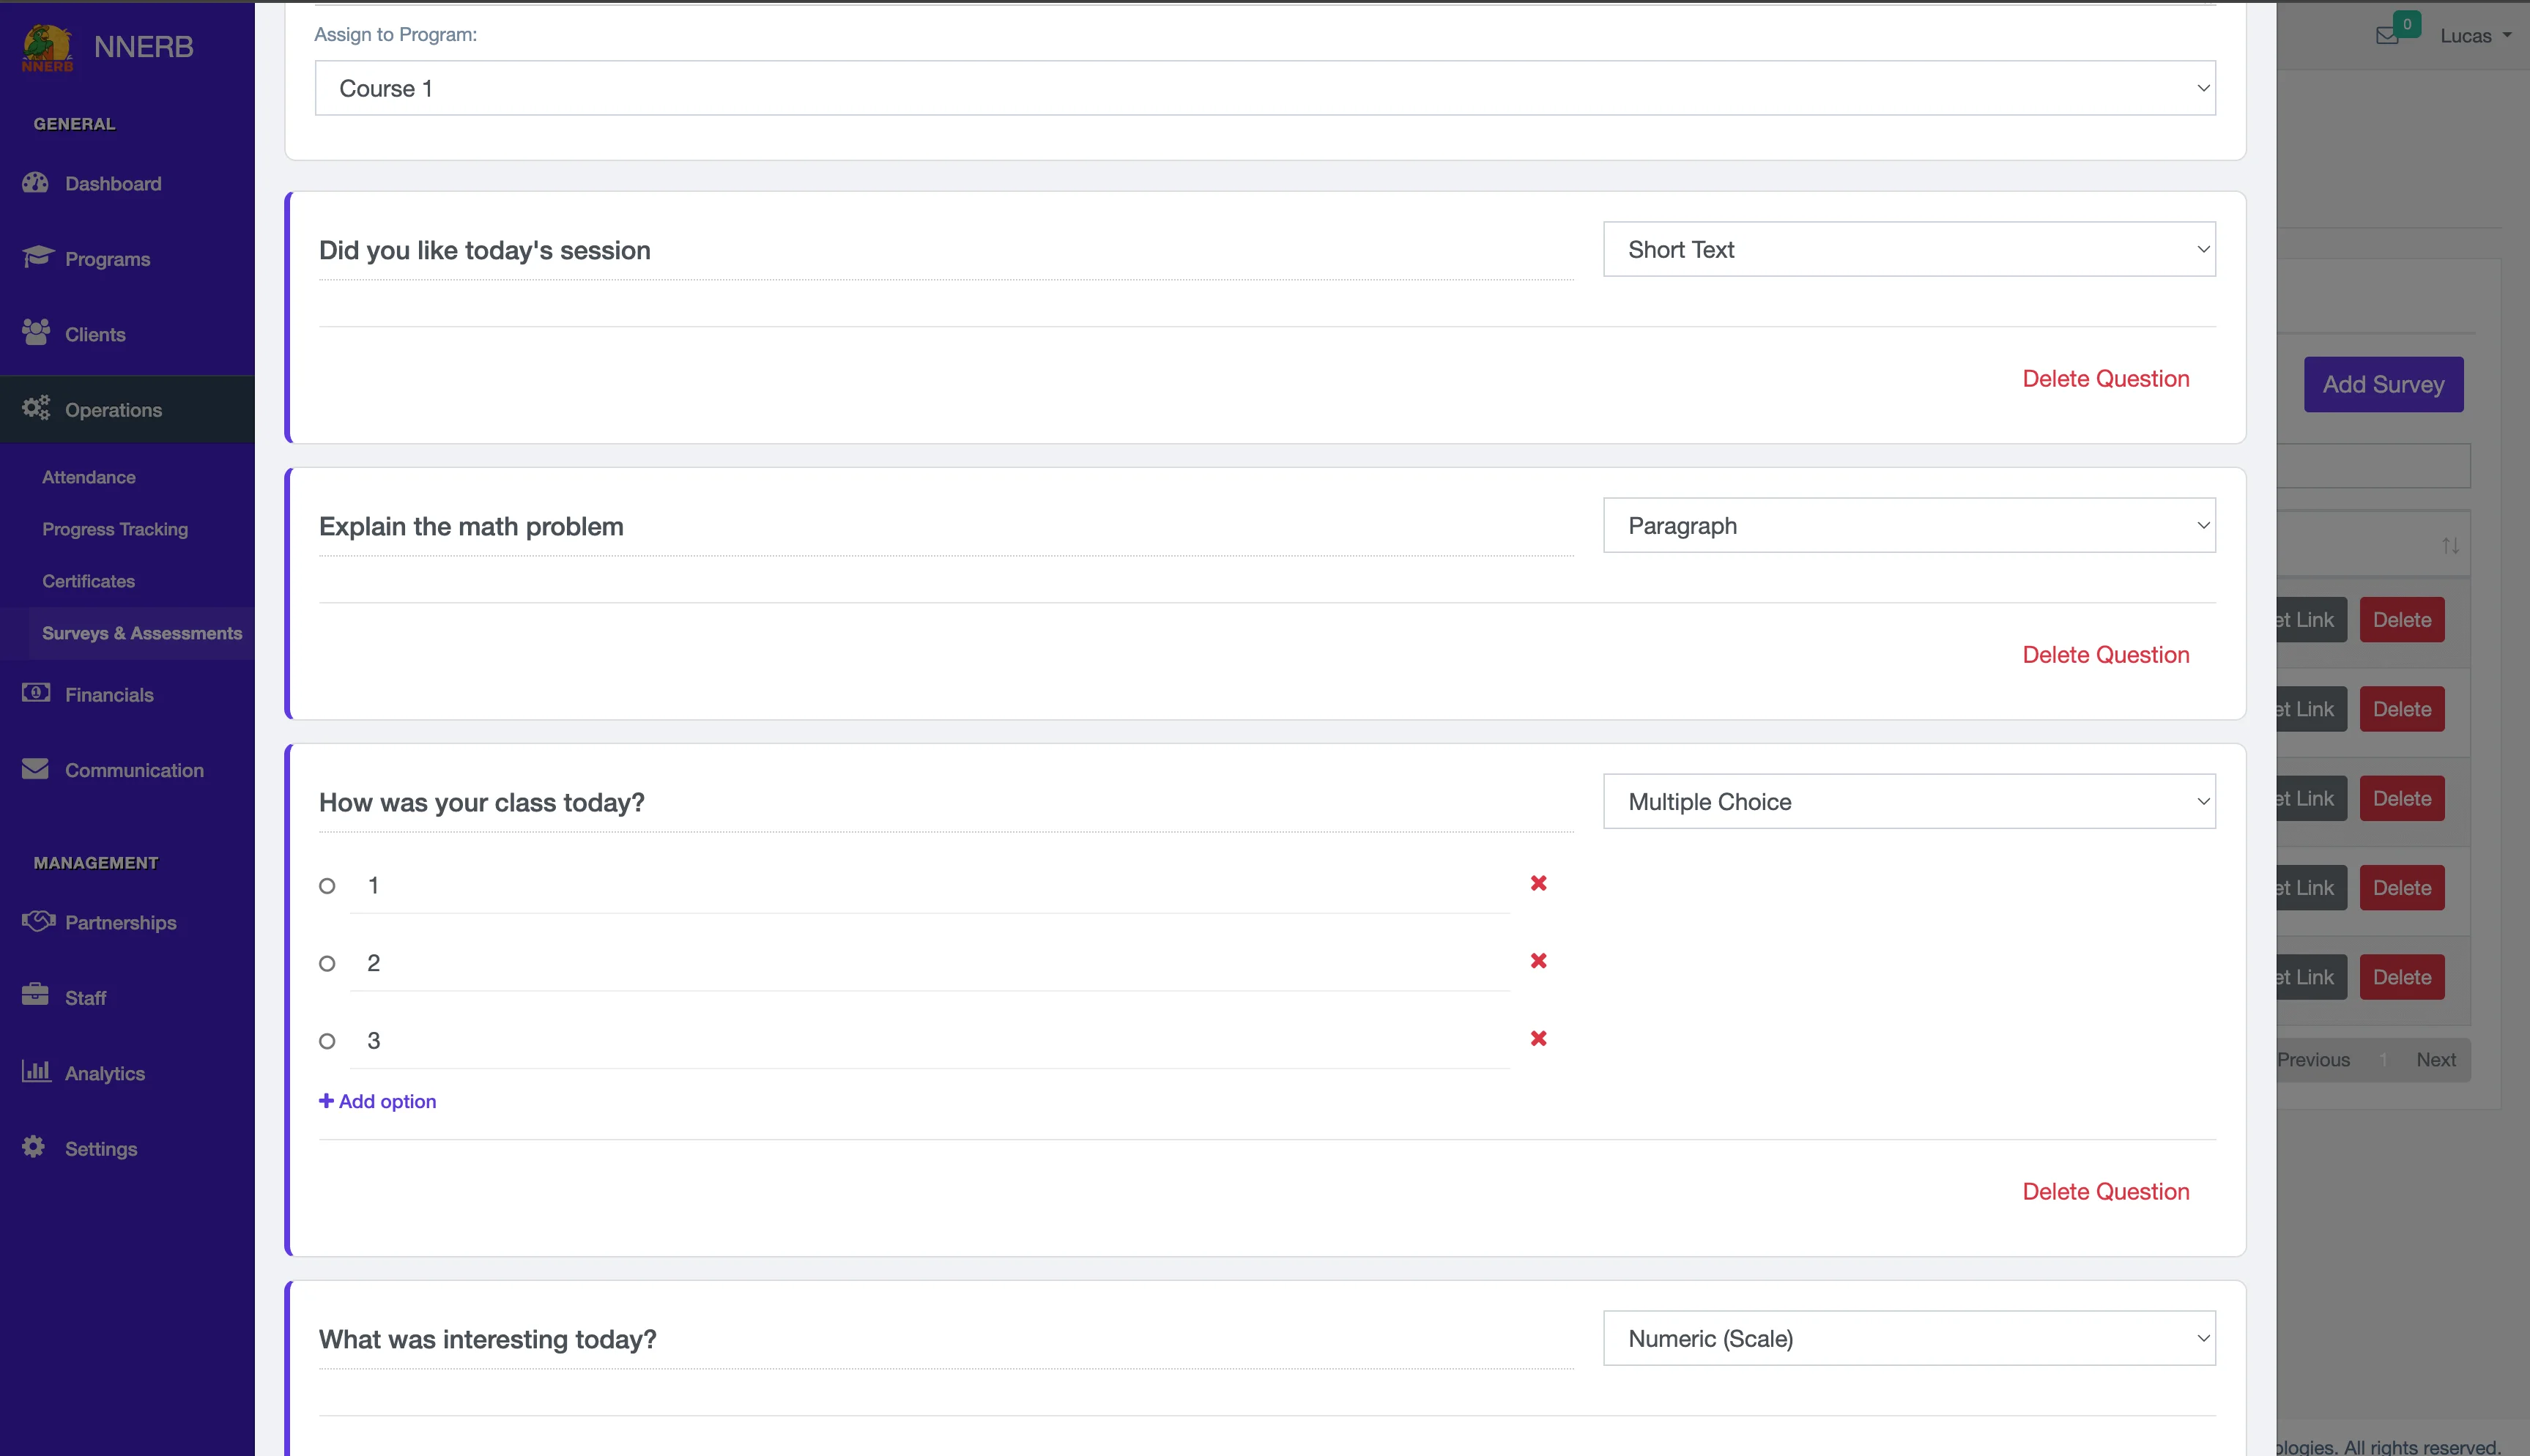This screenshot has height=1456, width=2530.
Task: Select radio button for option 1
Action: click(x=327, y=886)
